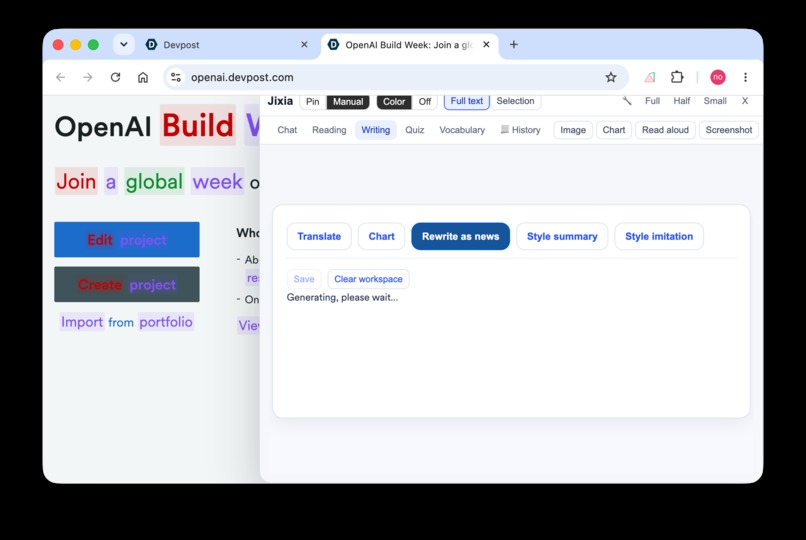Toggle Manual mode in Jixia
Screen dimensions: 806x540
pyautogui.click(x=348, y=102)
